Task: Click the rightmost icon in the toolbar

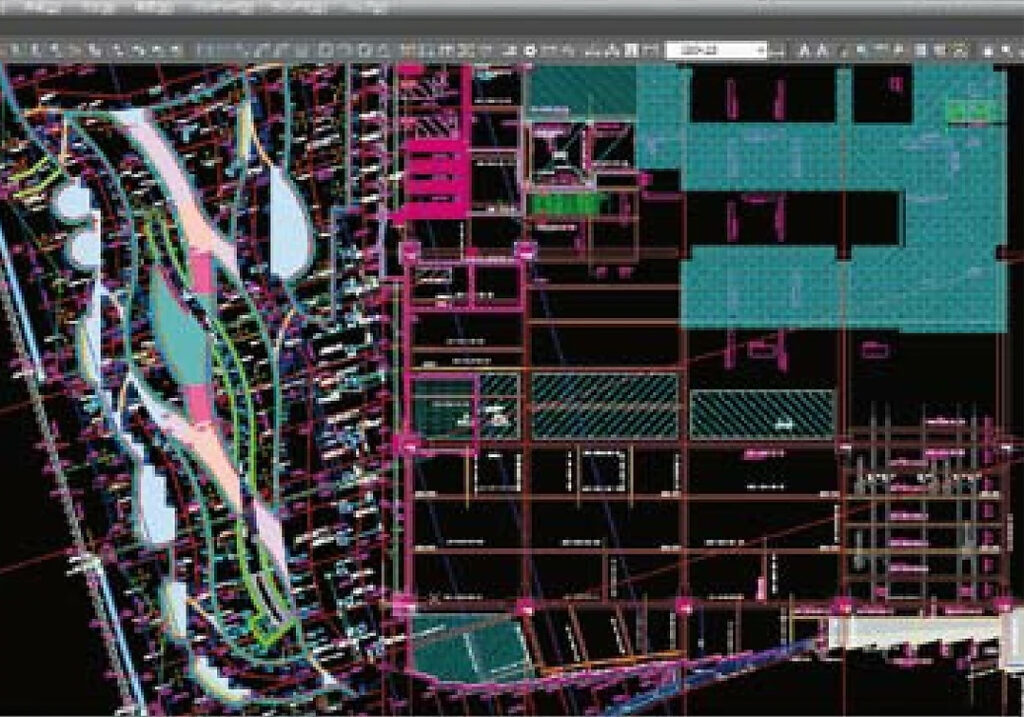Action: click(1007, 50)
